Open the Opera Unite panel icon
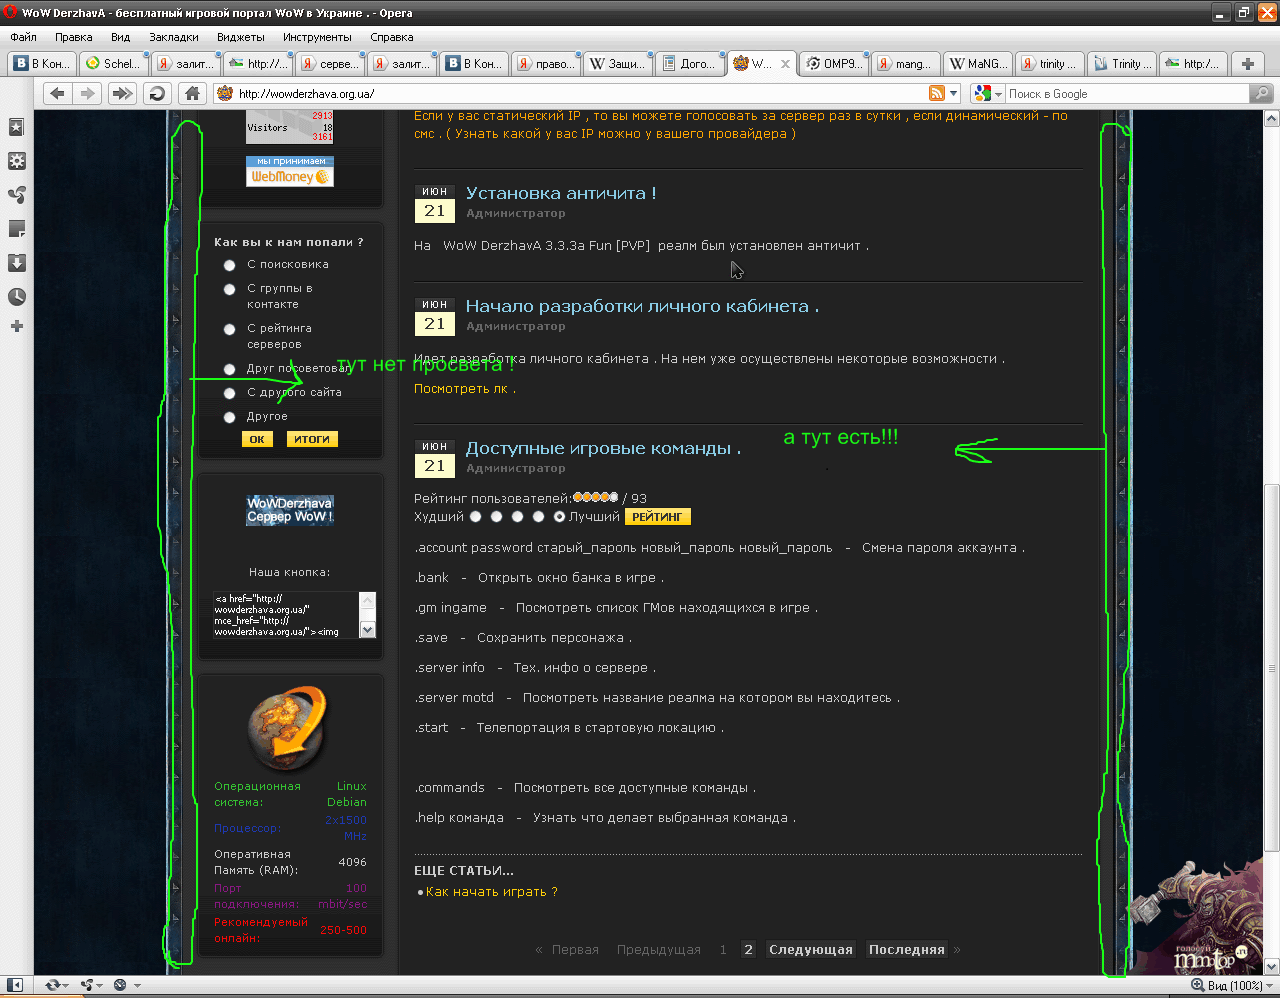This screenshot has width=1280, height=998. pyautogui.click(x=16, y=195)
